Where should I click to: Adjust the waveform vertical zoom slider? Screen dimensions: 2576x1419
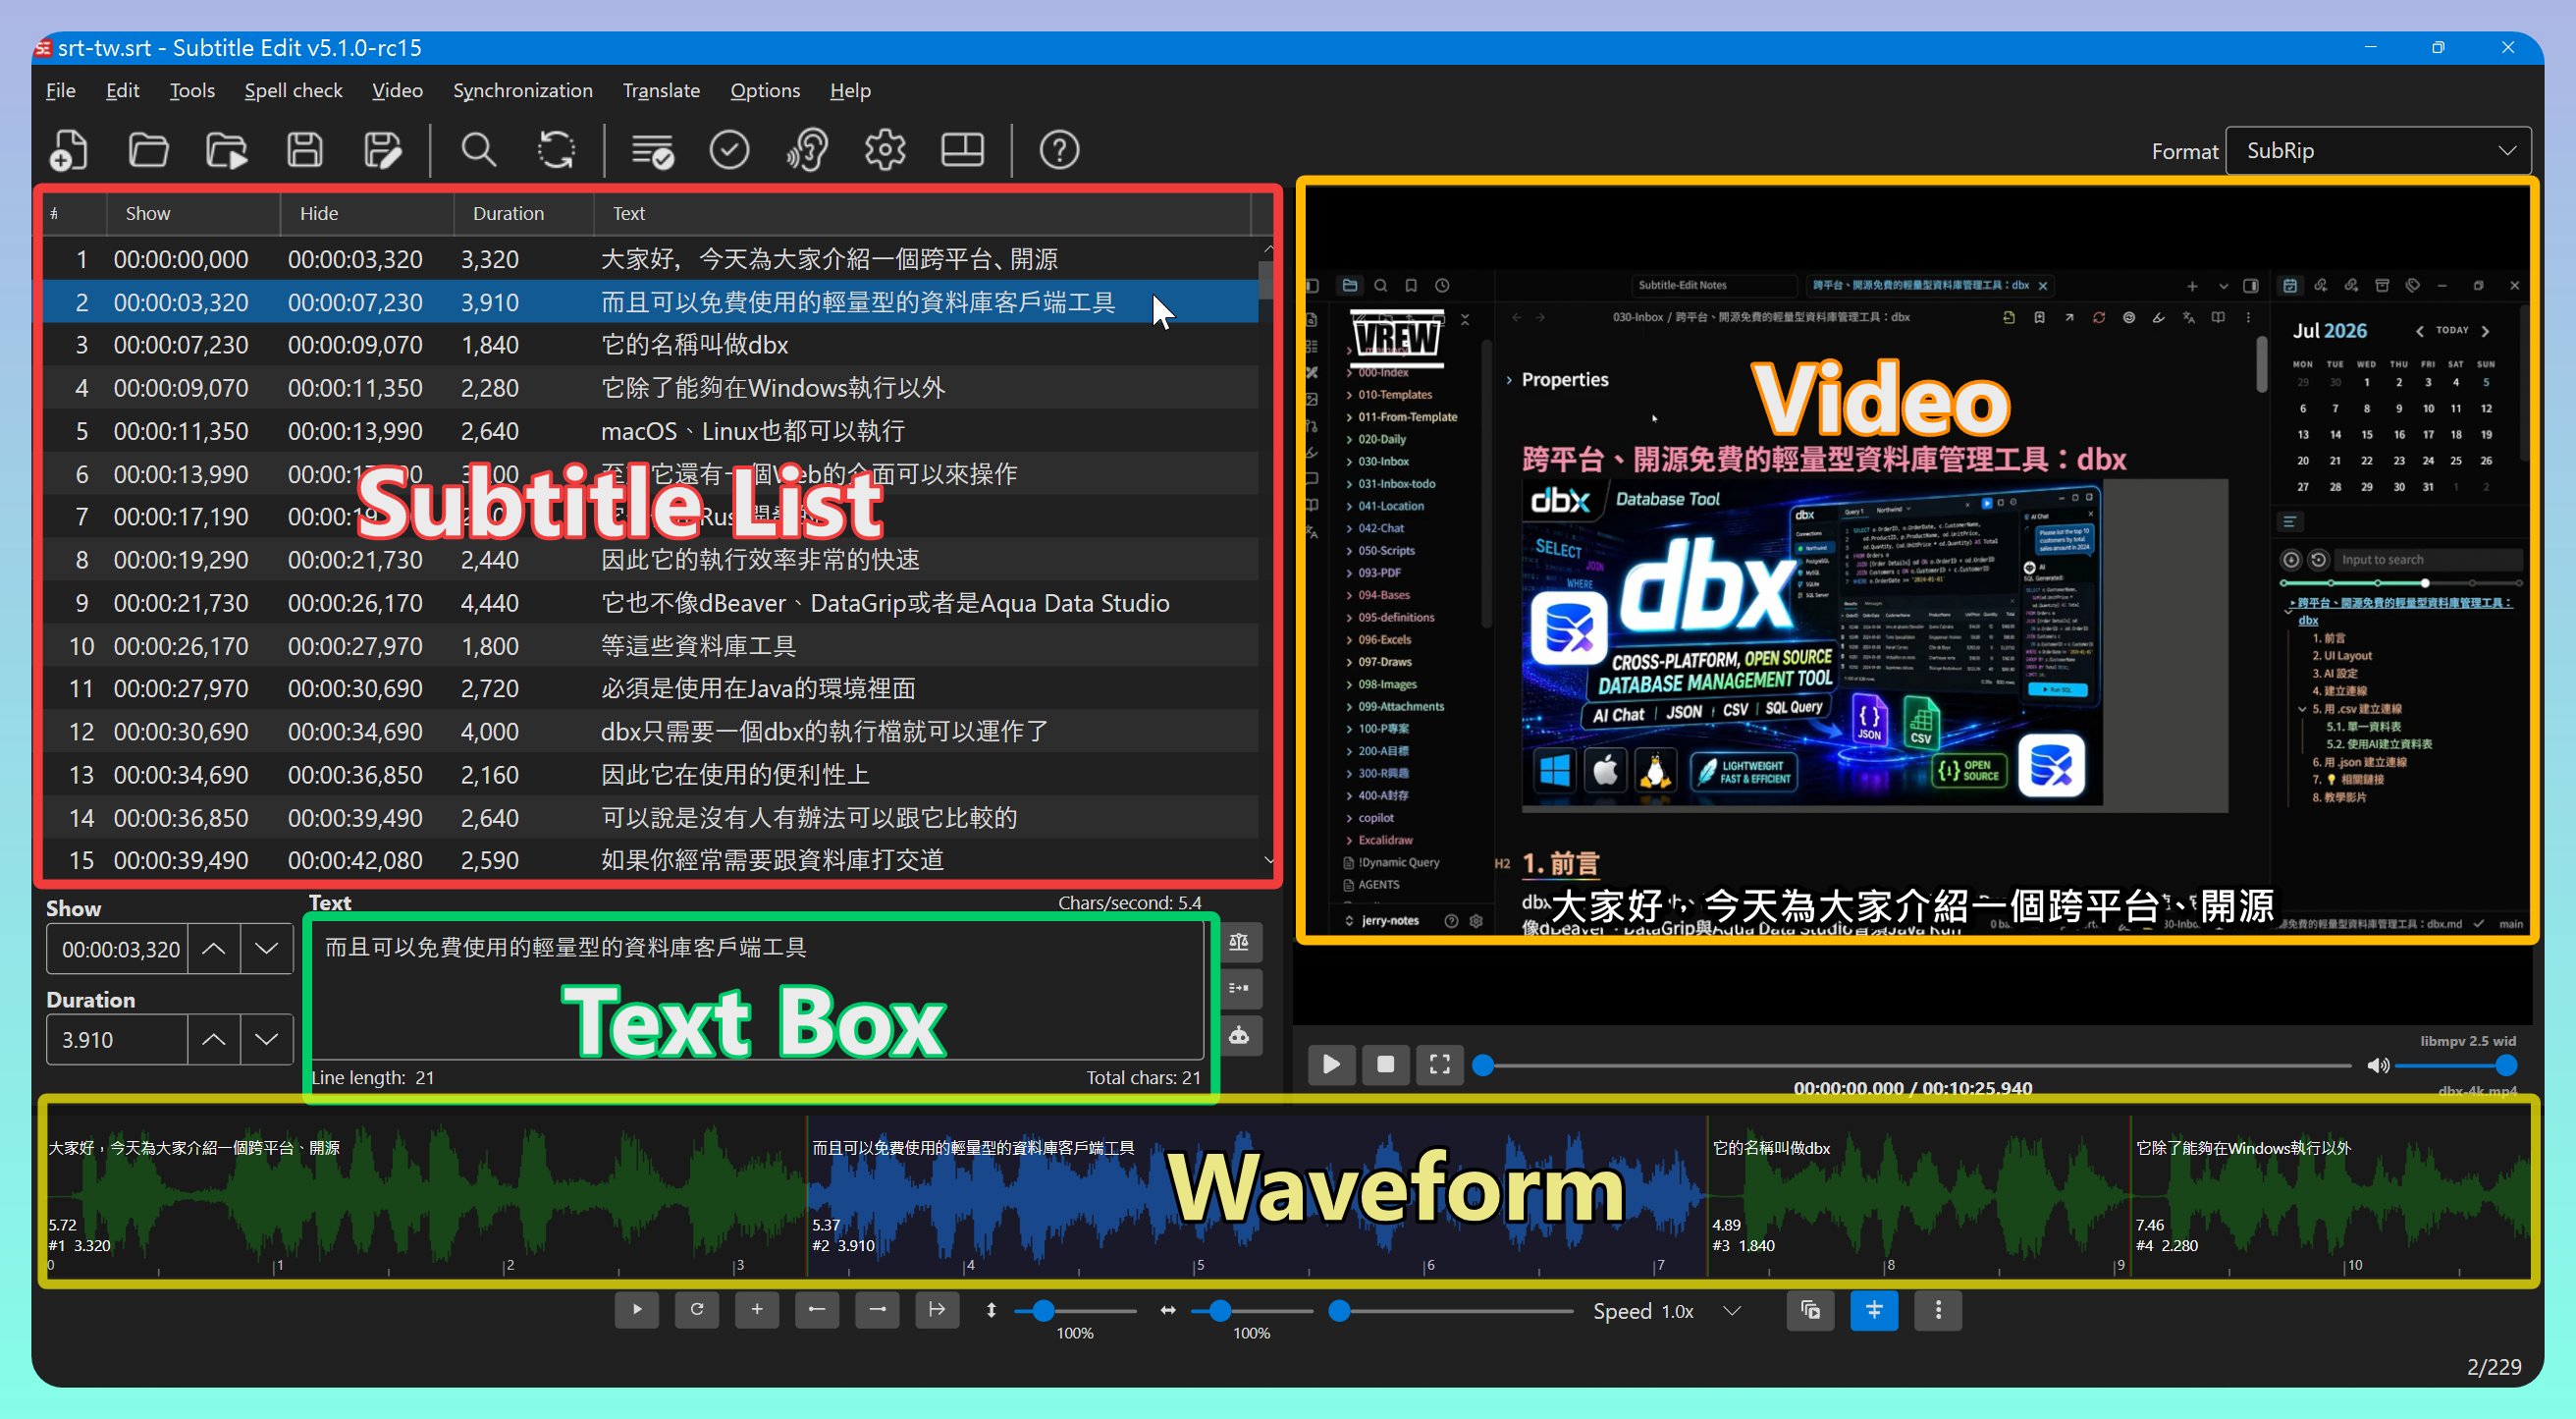click(x=1075, y=1311)
